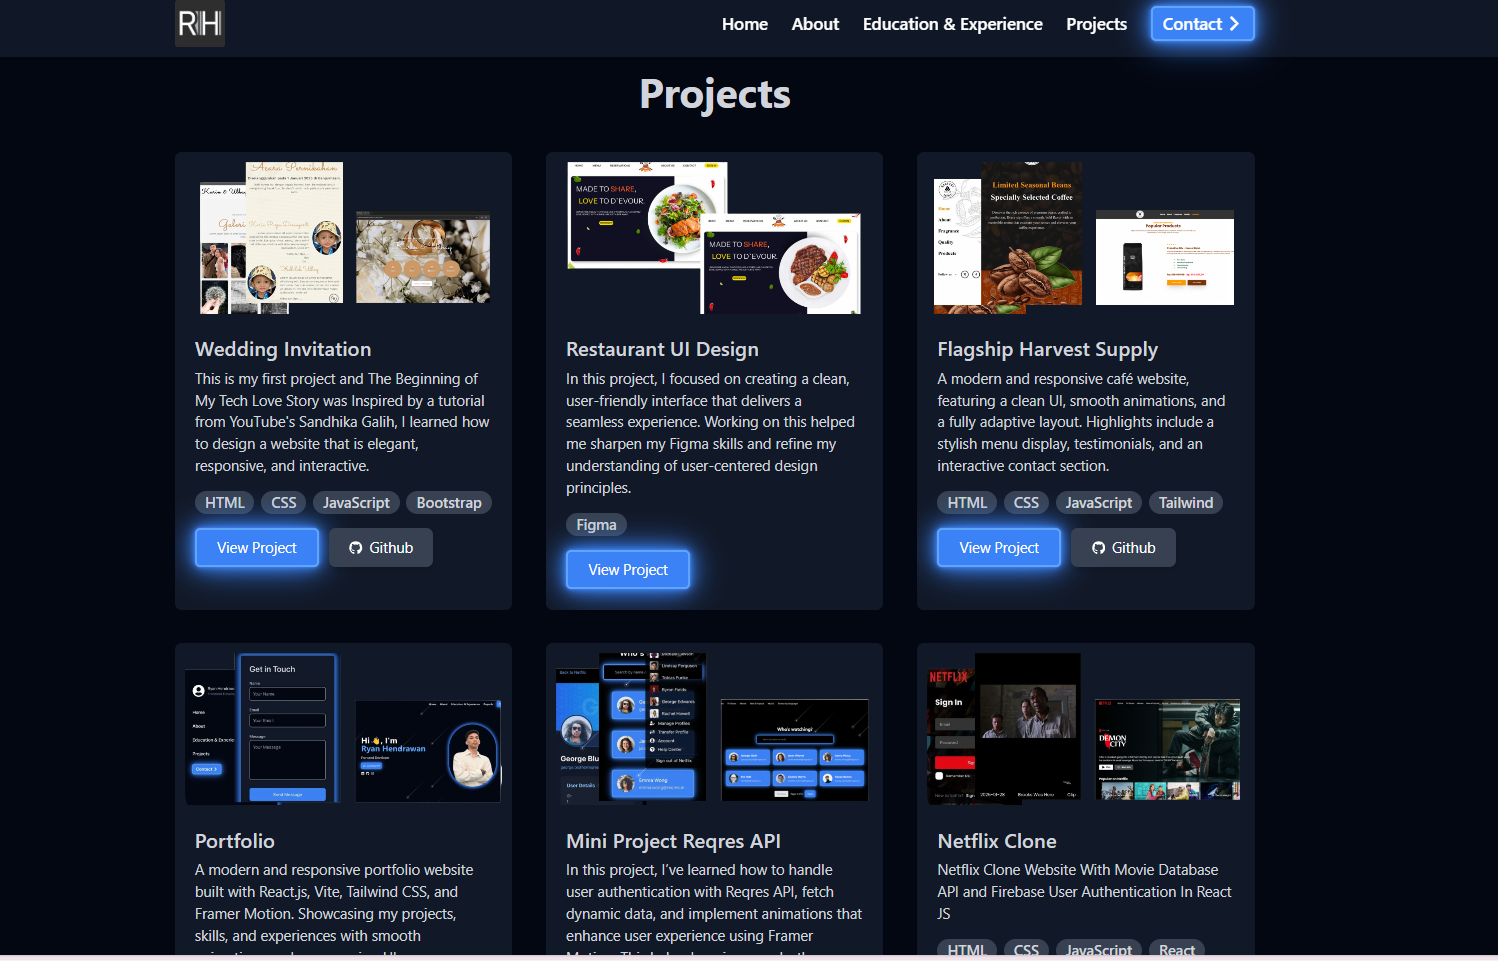The image size is (1498, 961).
Task: Open the Portfolio project preview image
Action: coord(344,728)
